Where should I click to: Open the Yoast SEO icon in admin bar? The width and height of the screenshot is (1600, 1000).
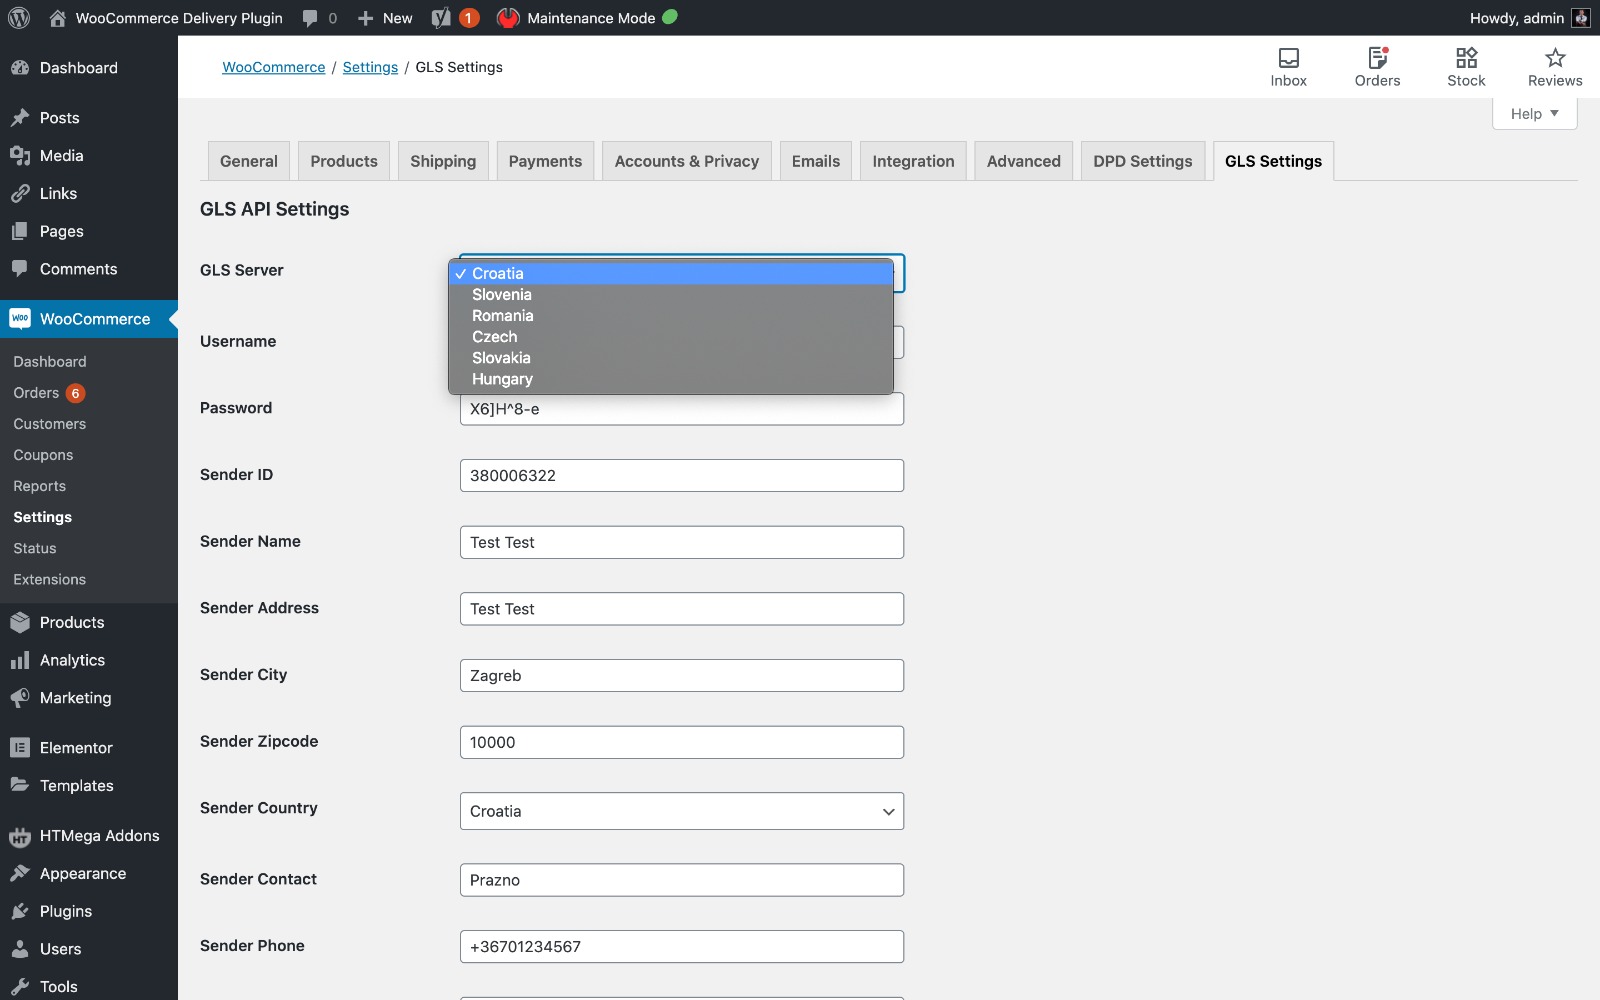pos(441,18)
